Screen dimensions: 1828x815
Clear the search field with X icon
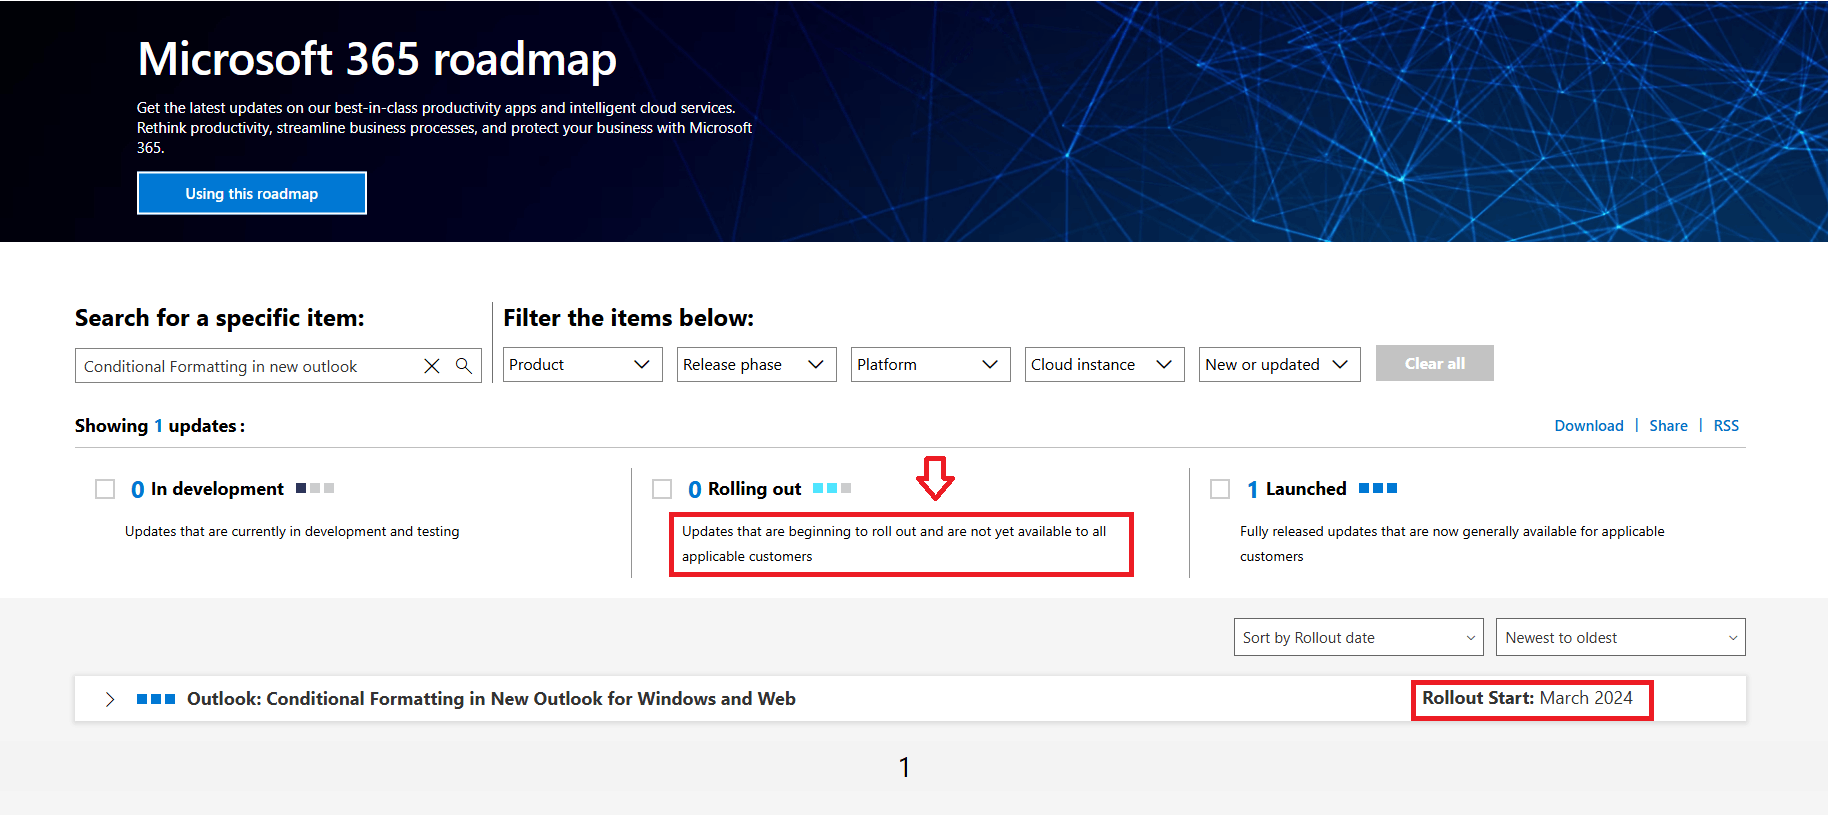[432, 366]
